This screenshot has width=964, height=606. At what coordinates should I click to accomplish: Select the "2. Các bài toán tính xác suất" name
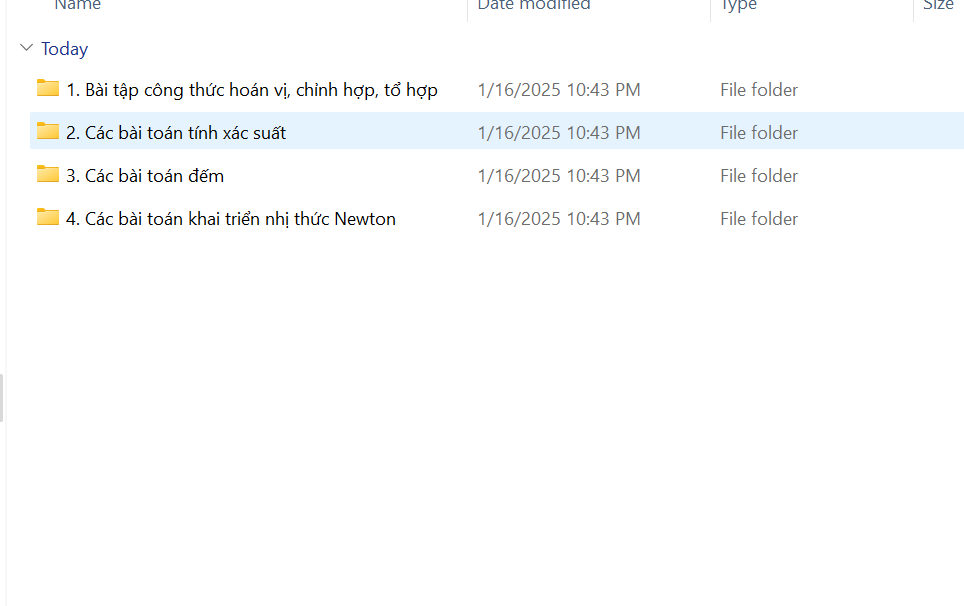[176, 133]
